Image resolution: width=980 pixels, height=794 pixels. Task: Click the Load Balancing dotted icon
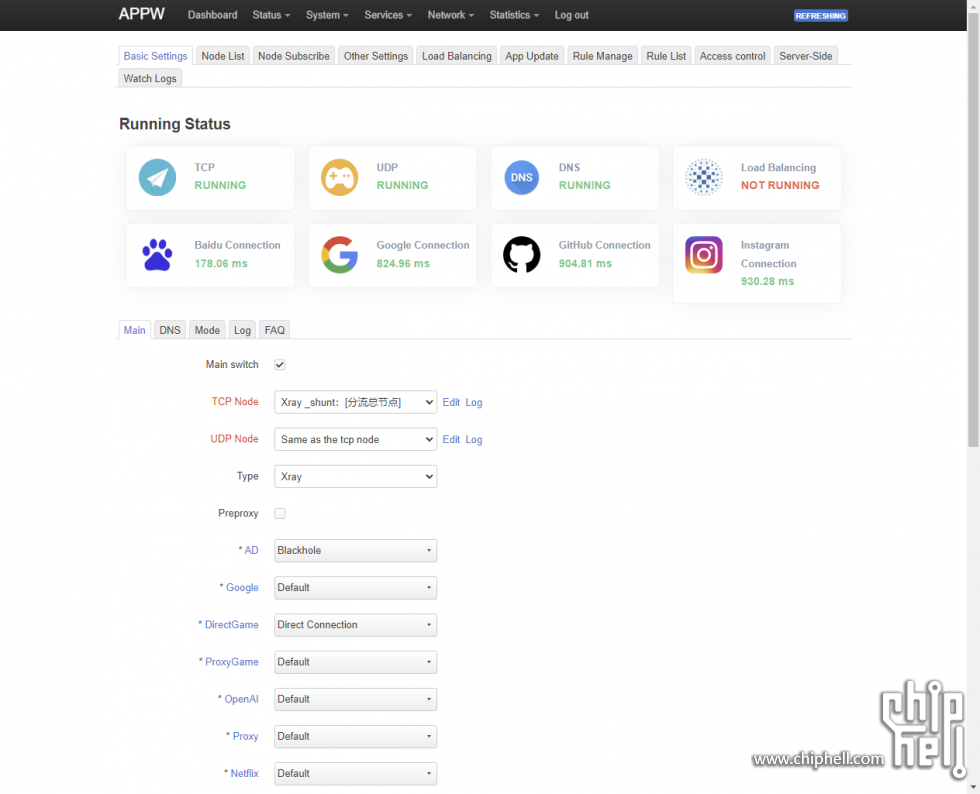click(x=704, y=178)
